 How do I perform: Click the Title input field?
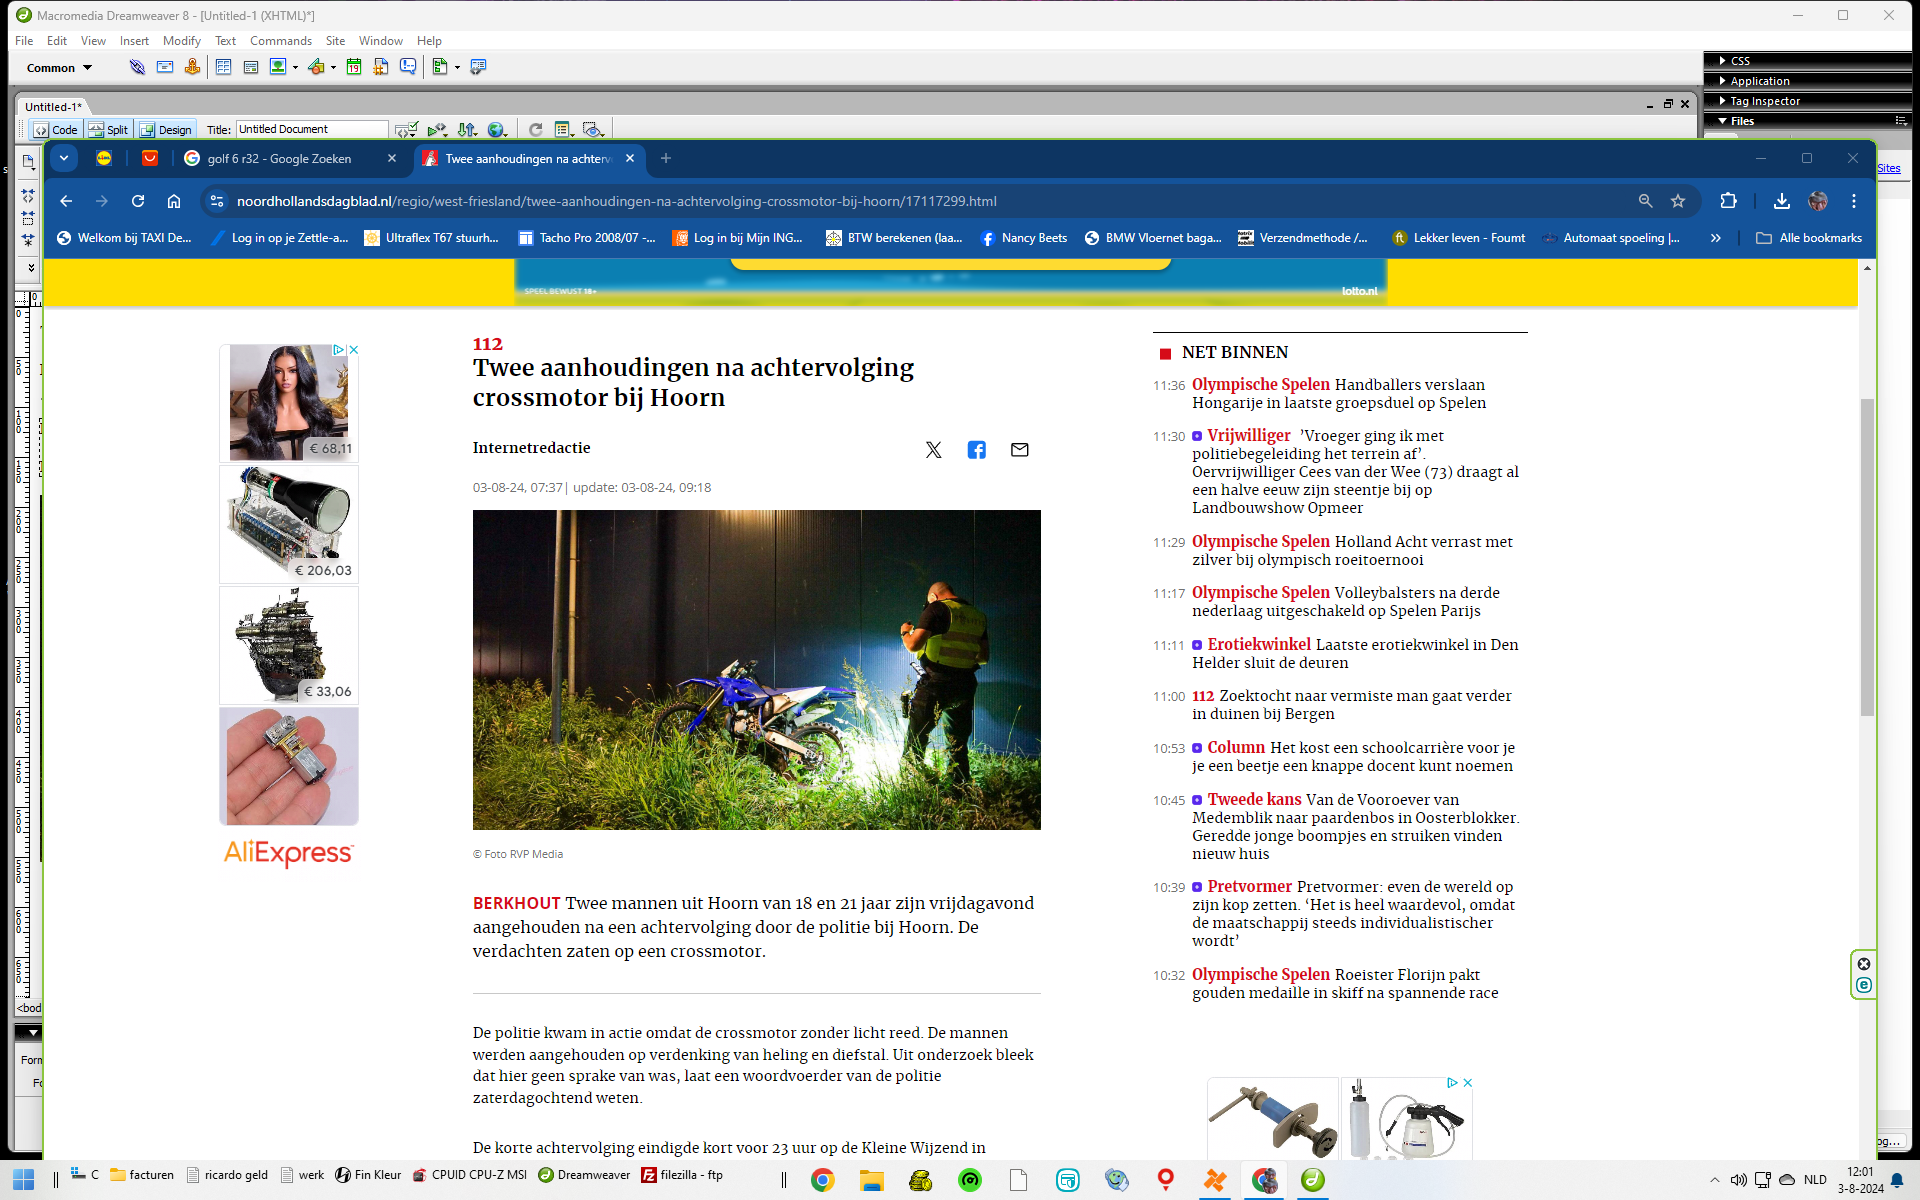tap(312, 129)
